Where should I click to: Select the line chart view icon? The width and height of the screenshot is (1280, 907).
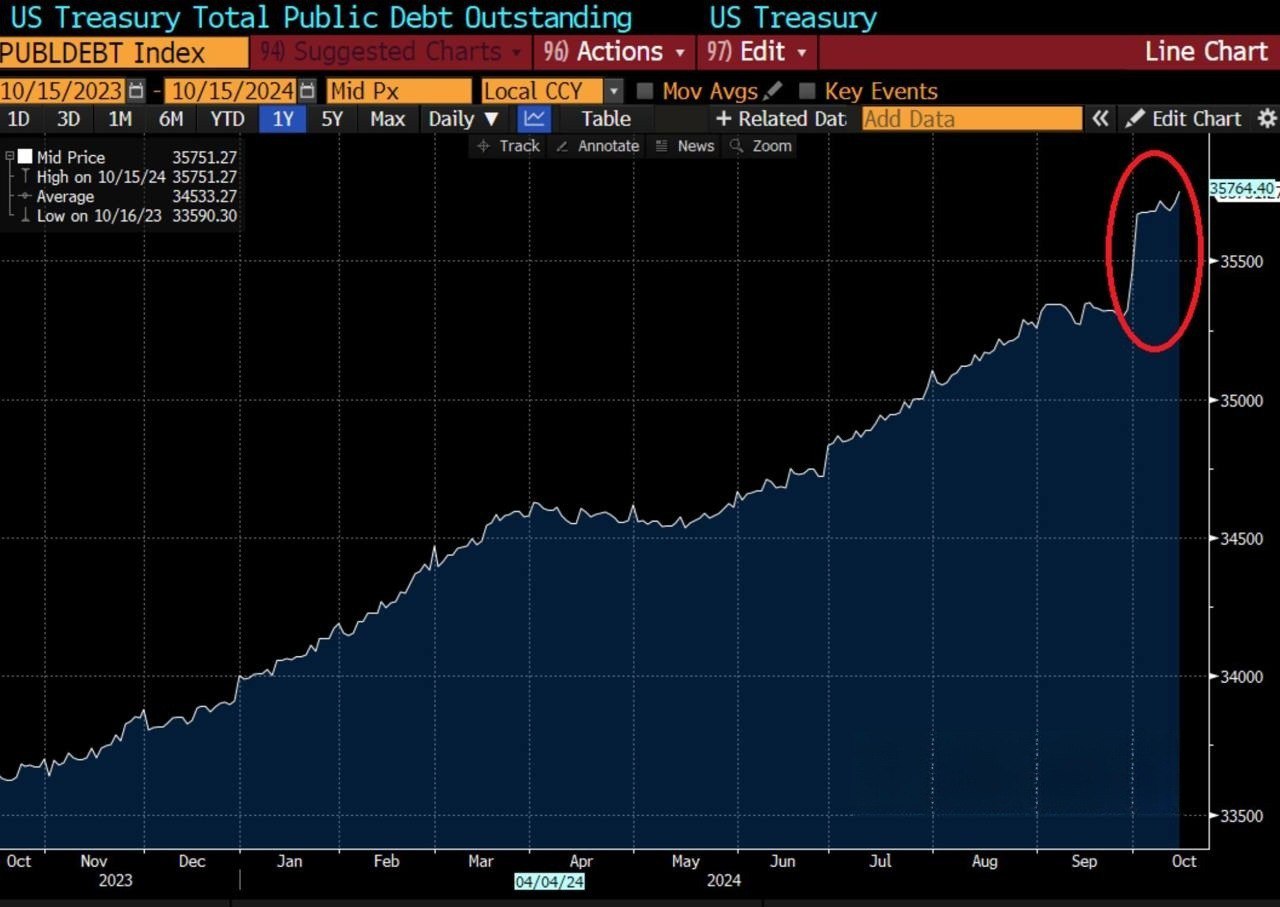point(535,118)
